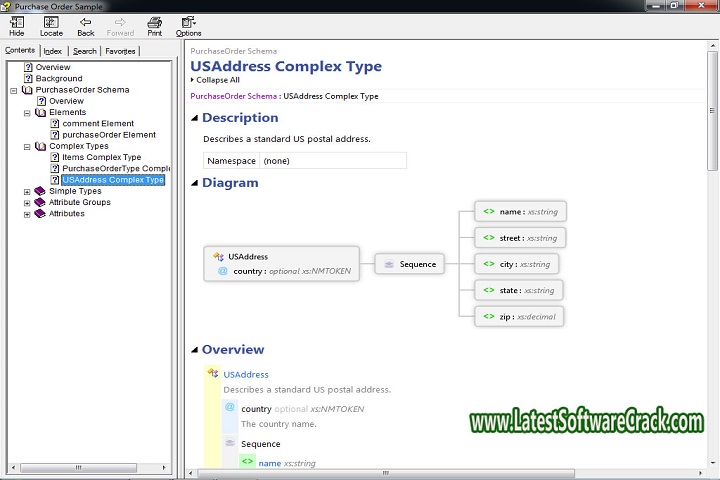This screenshot has height=480, width=720.
Task: Expand the Simple Types tree node
Action: (27, 191)
